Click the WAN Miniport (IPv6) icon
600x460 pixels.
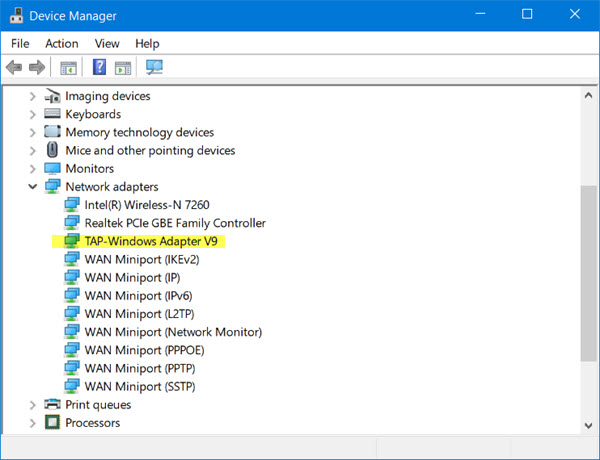click(x=72, y=295)
